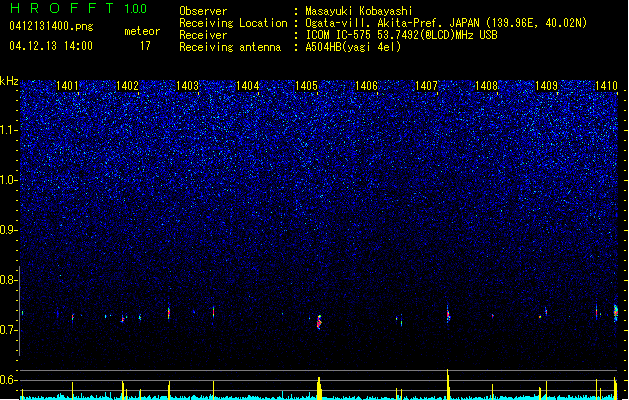
Task: Click the yellow power spike just after 1405
Action: click(x=319, y=388)
